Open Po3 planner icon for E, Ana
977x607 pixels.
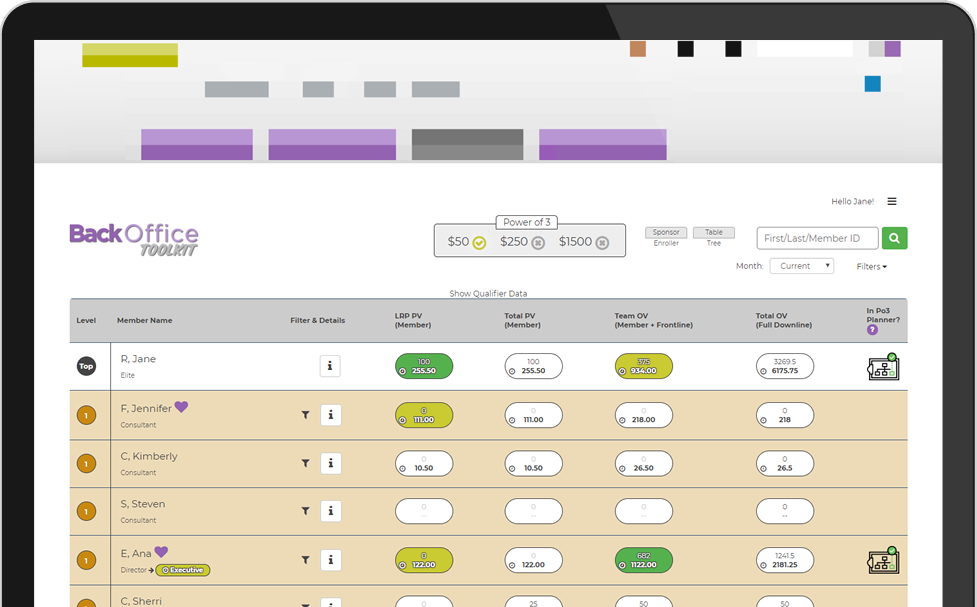[883, 561]
